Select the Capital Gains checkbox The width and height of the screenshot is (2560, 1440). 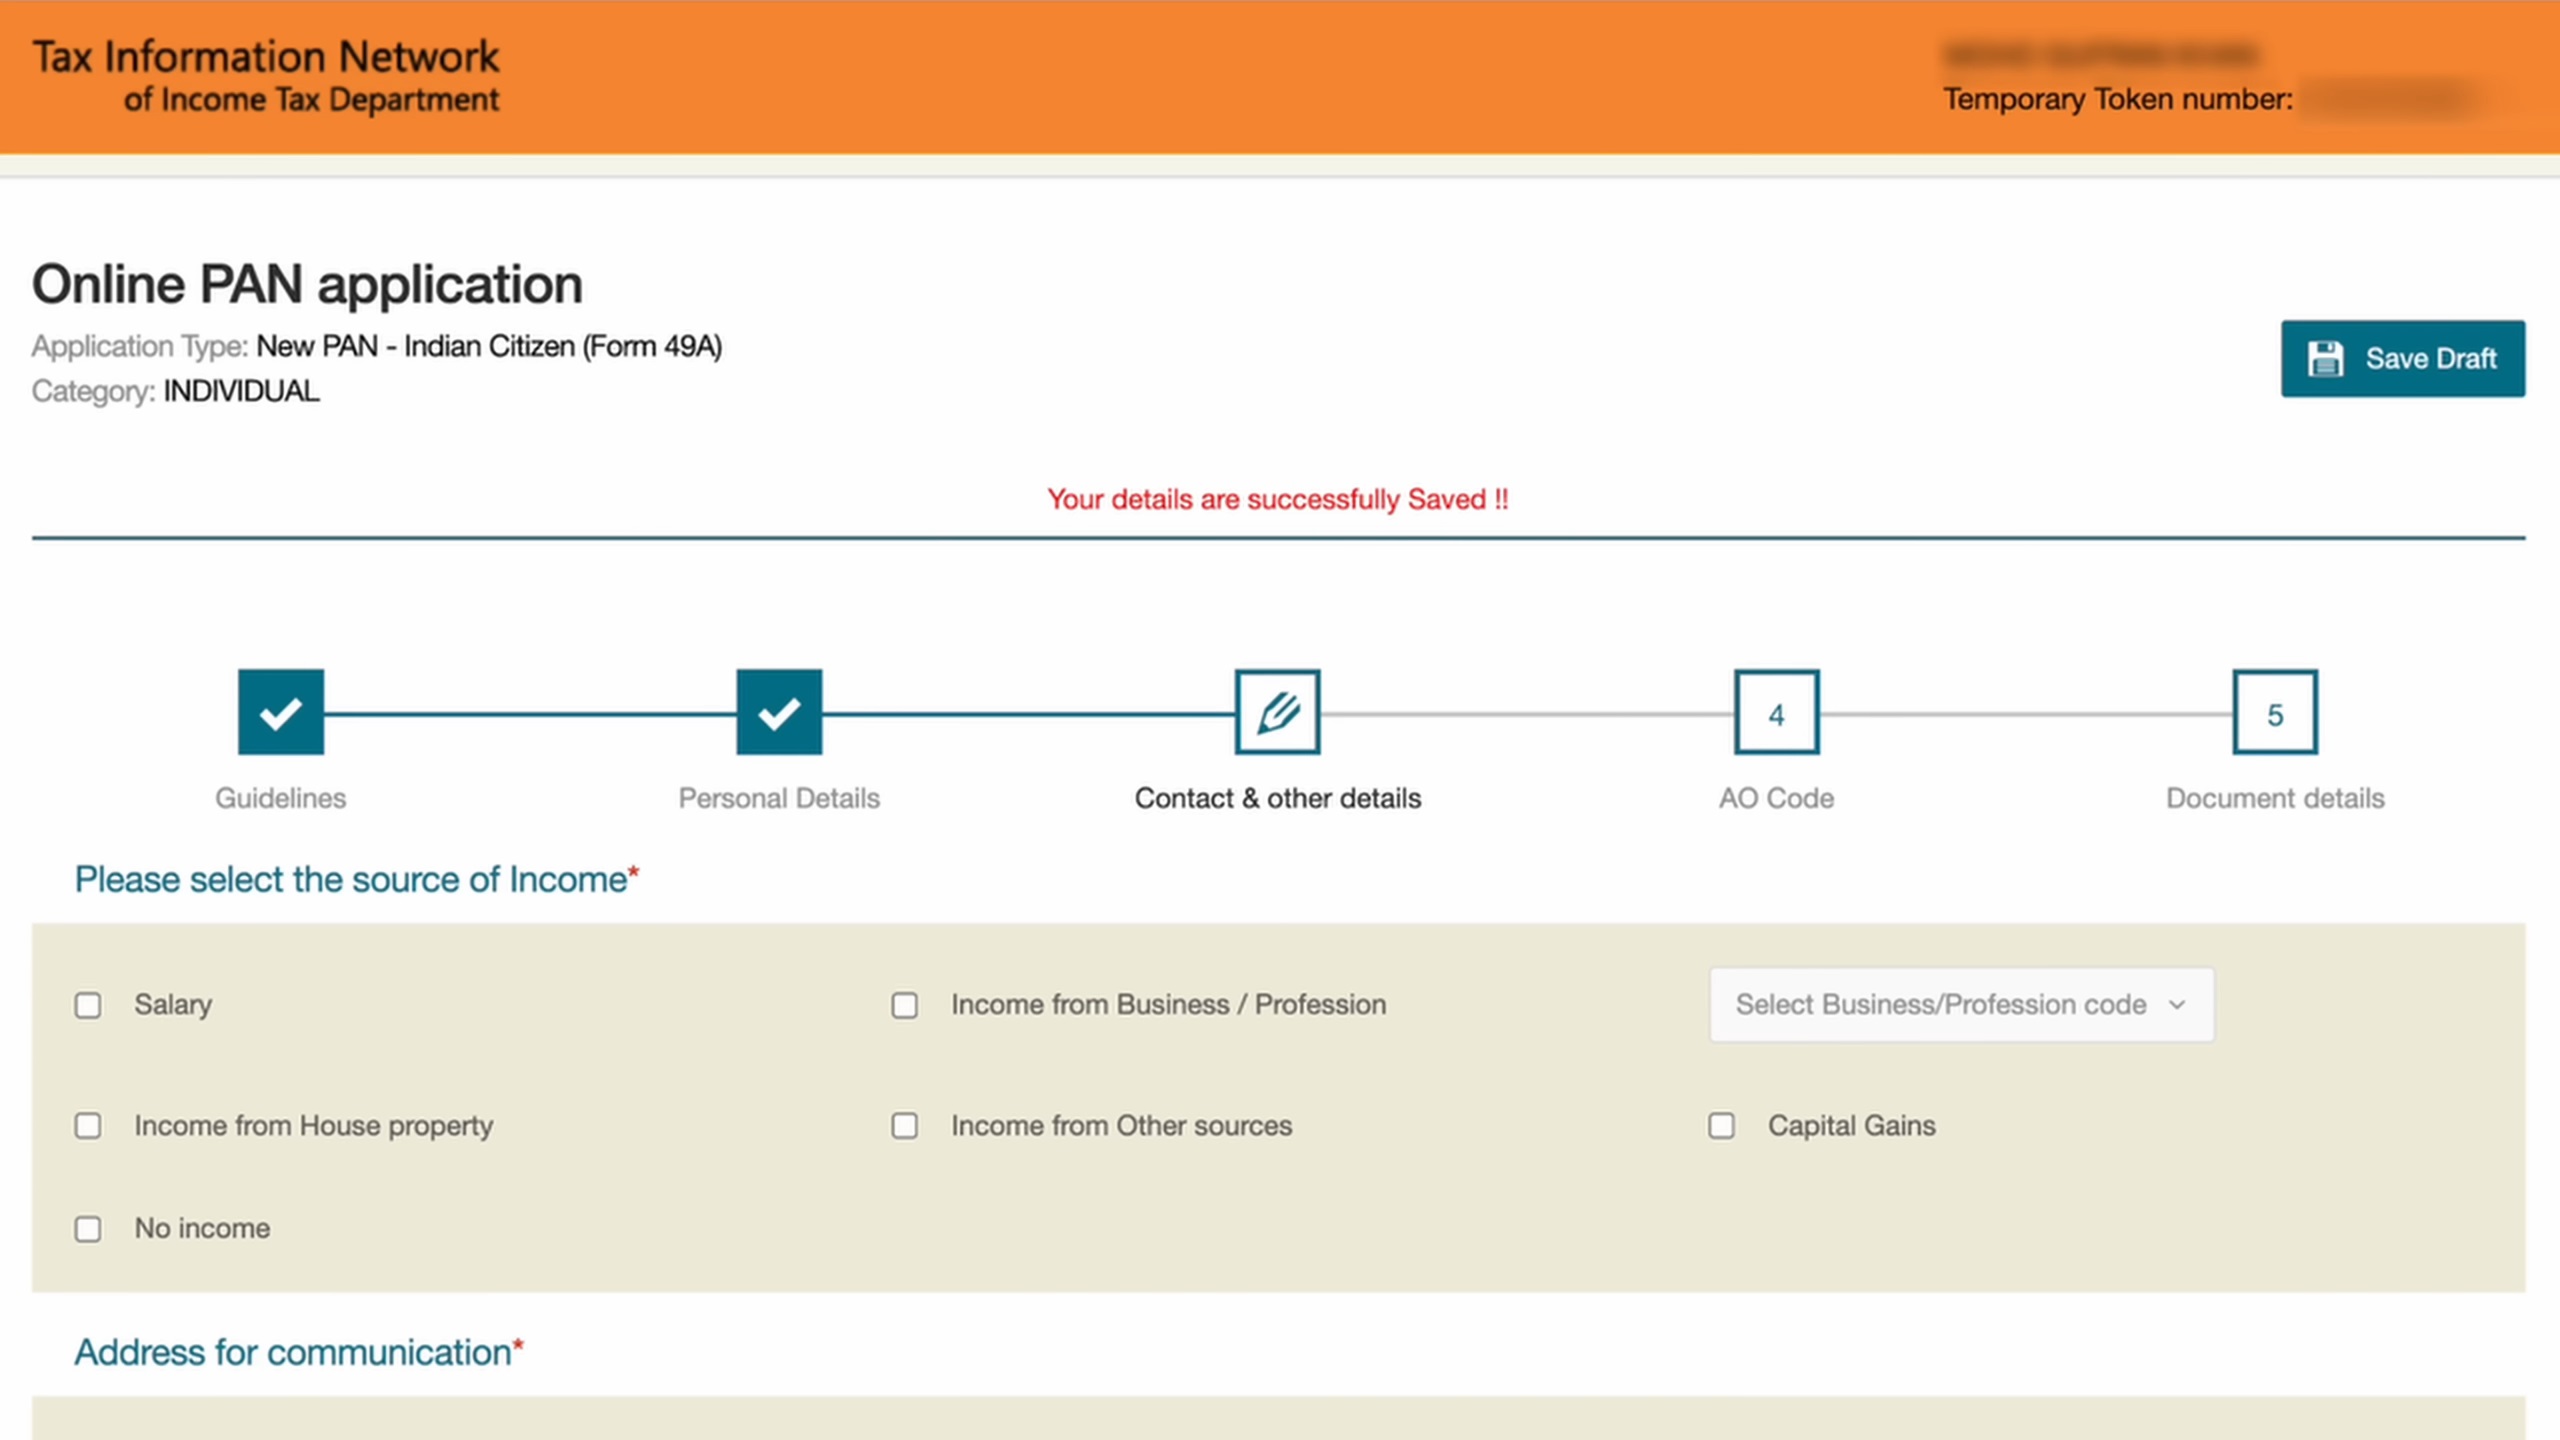point(1722,1126)
